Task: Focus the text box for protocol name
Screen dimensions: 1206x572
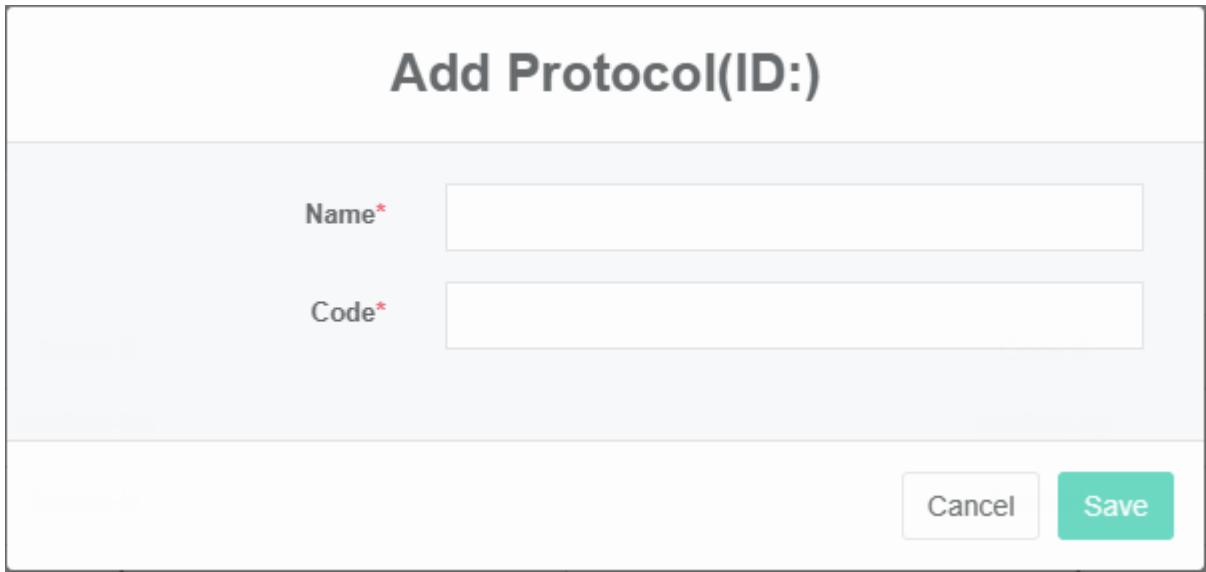Action: pyautogui.click(x=793, y=217)
